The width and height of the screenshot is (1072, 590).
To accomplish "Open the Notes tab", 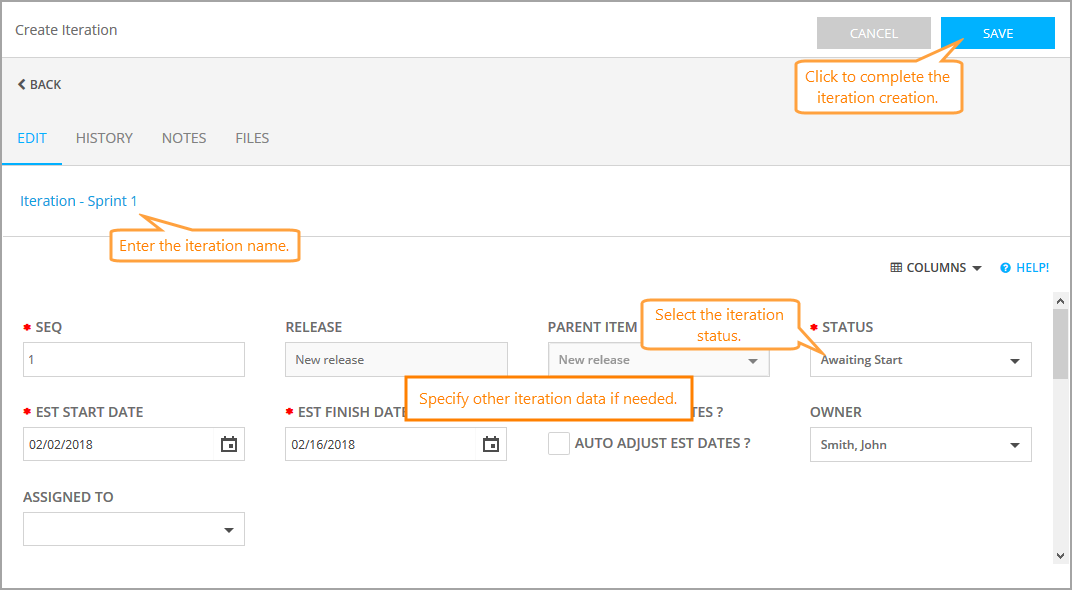I will click(x=184, y=138).
